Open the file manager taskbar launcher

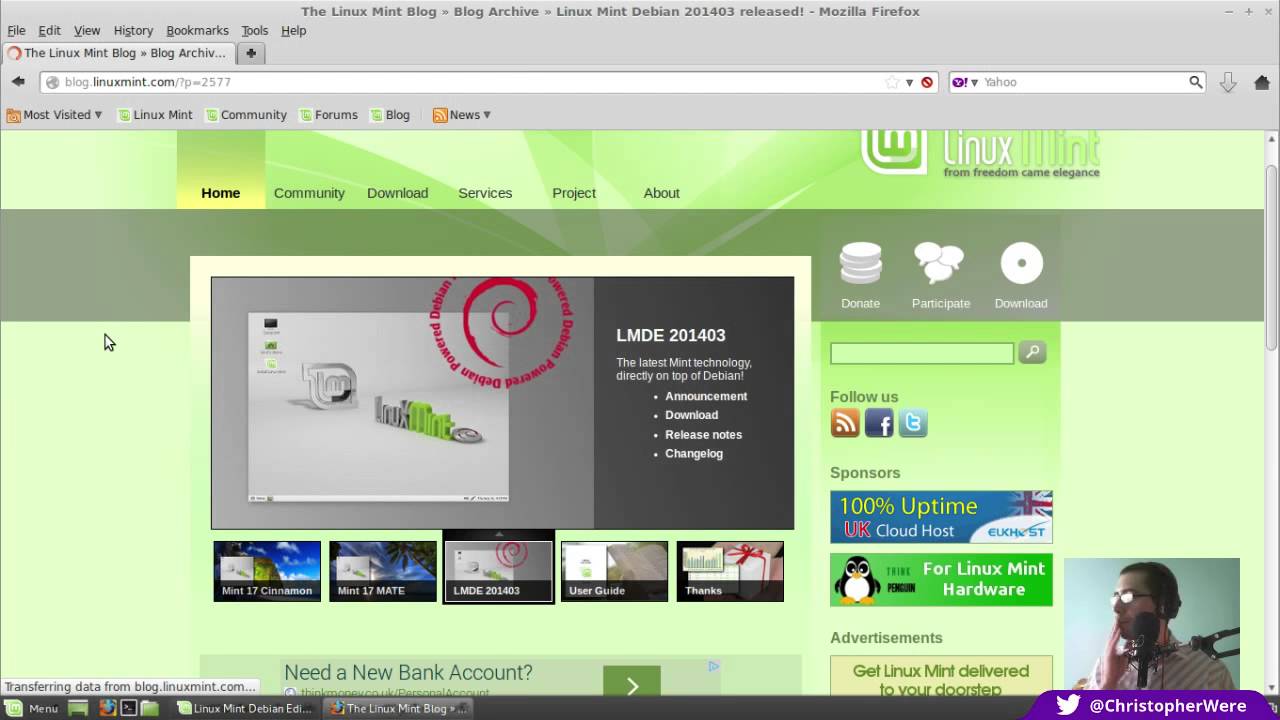[x=150, y=708]
